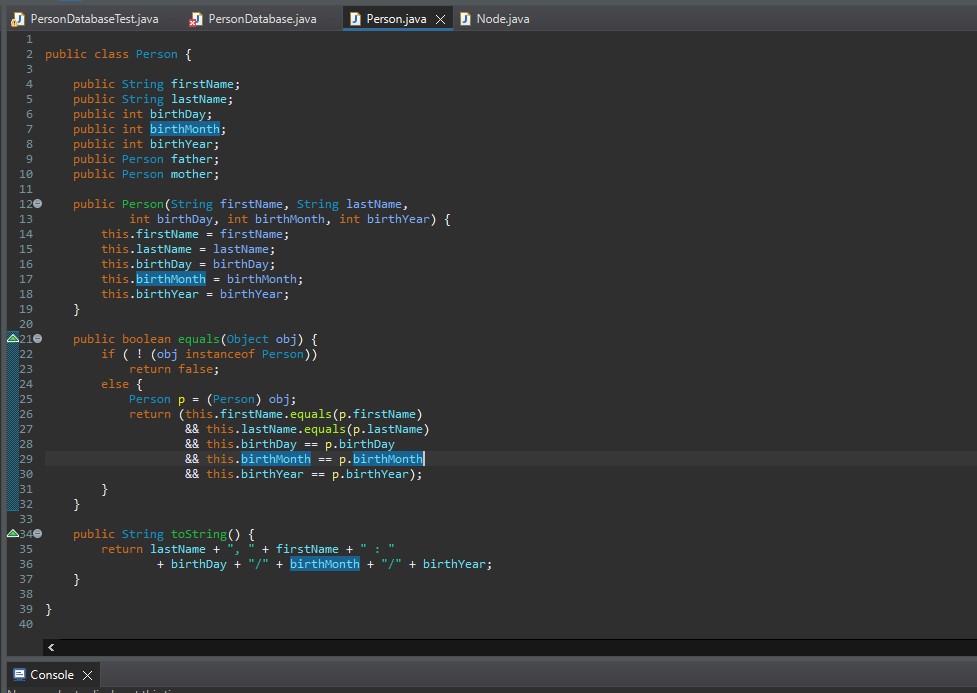The height and width of the screenshot is (693, 977).
Task: Open the PersonDatabase.java editor tab
Action: click(262, 19)
